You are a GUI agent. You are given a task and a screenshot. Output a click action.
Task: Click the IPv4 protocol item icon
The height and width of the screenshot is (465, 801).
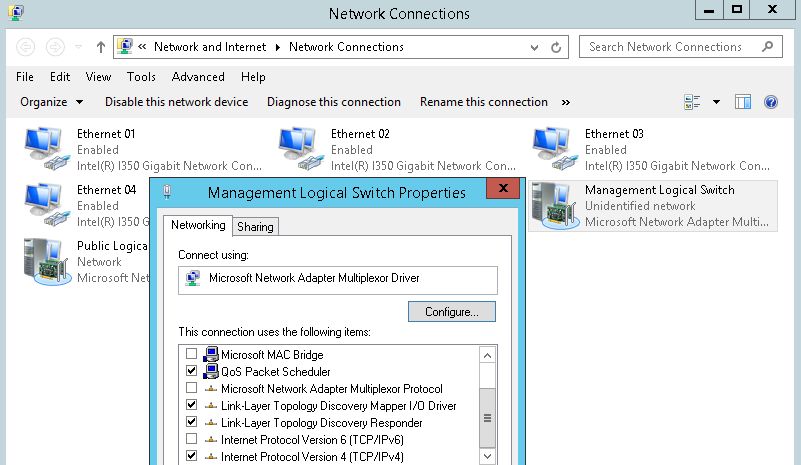pyautogui.click(x=210, y=456)
